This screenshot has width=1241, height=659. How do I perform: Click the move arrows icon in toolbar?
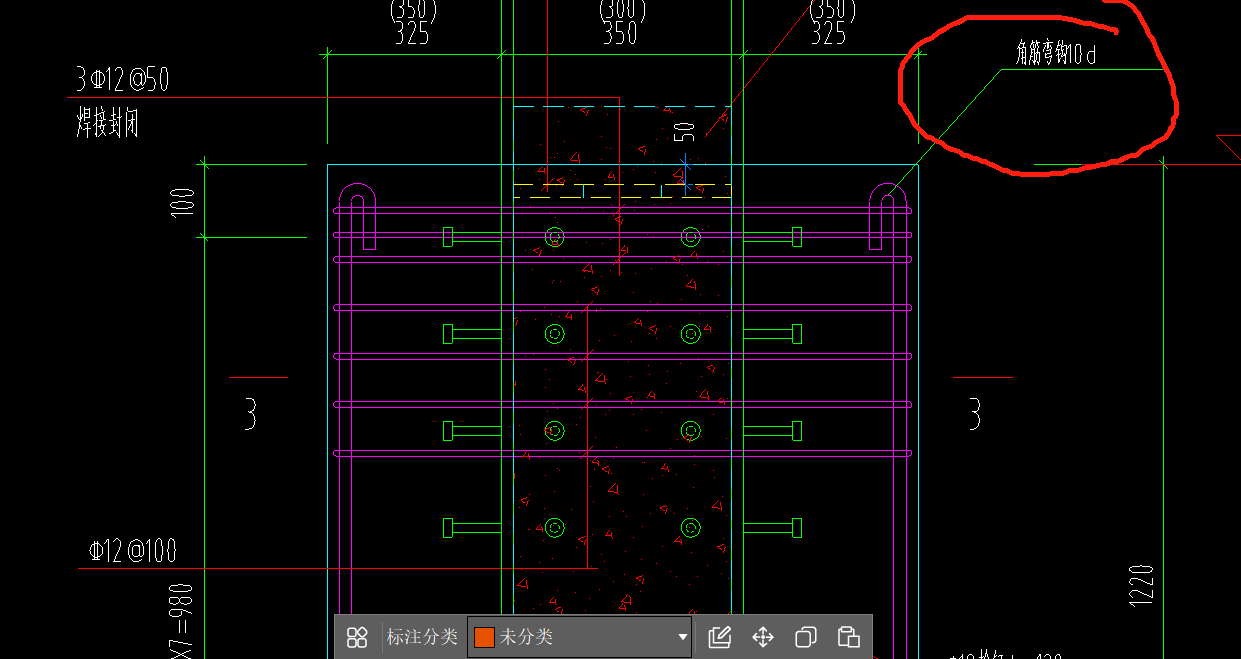(x=763, y=637)
